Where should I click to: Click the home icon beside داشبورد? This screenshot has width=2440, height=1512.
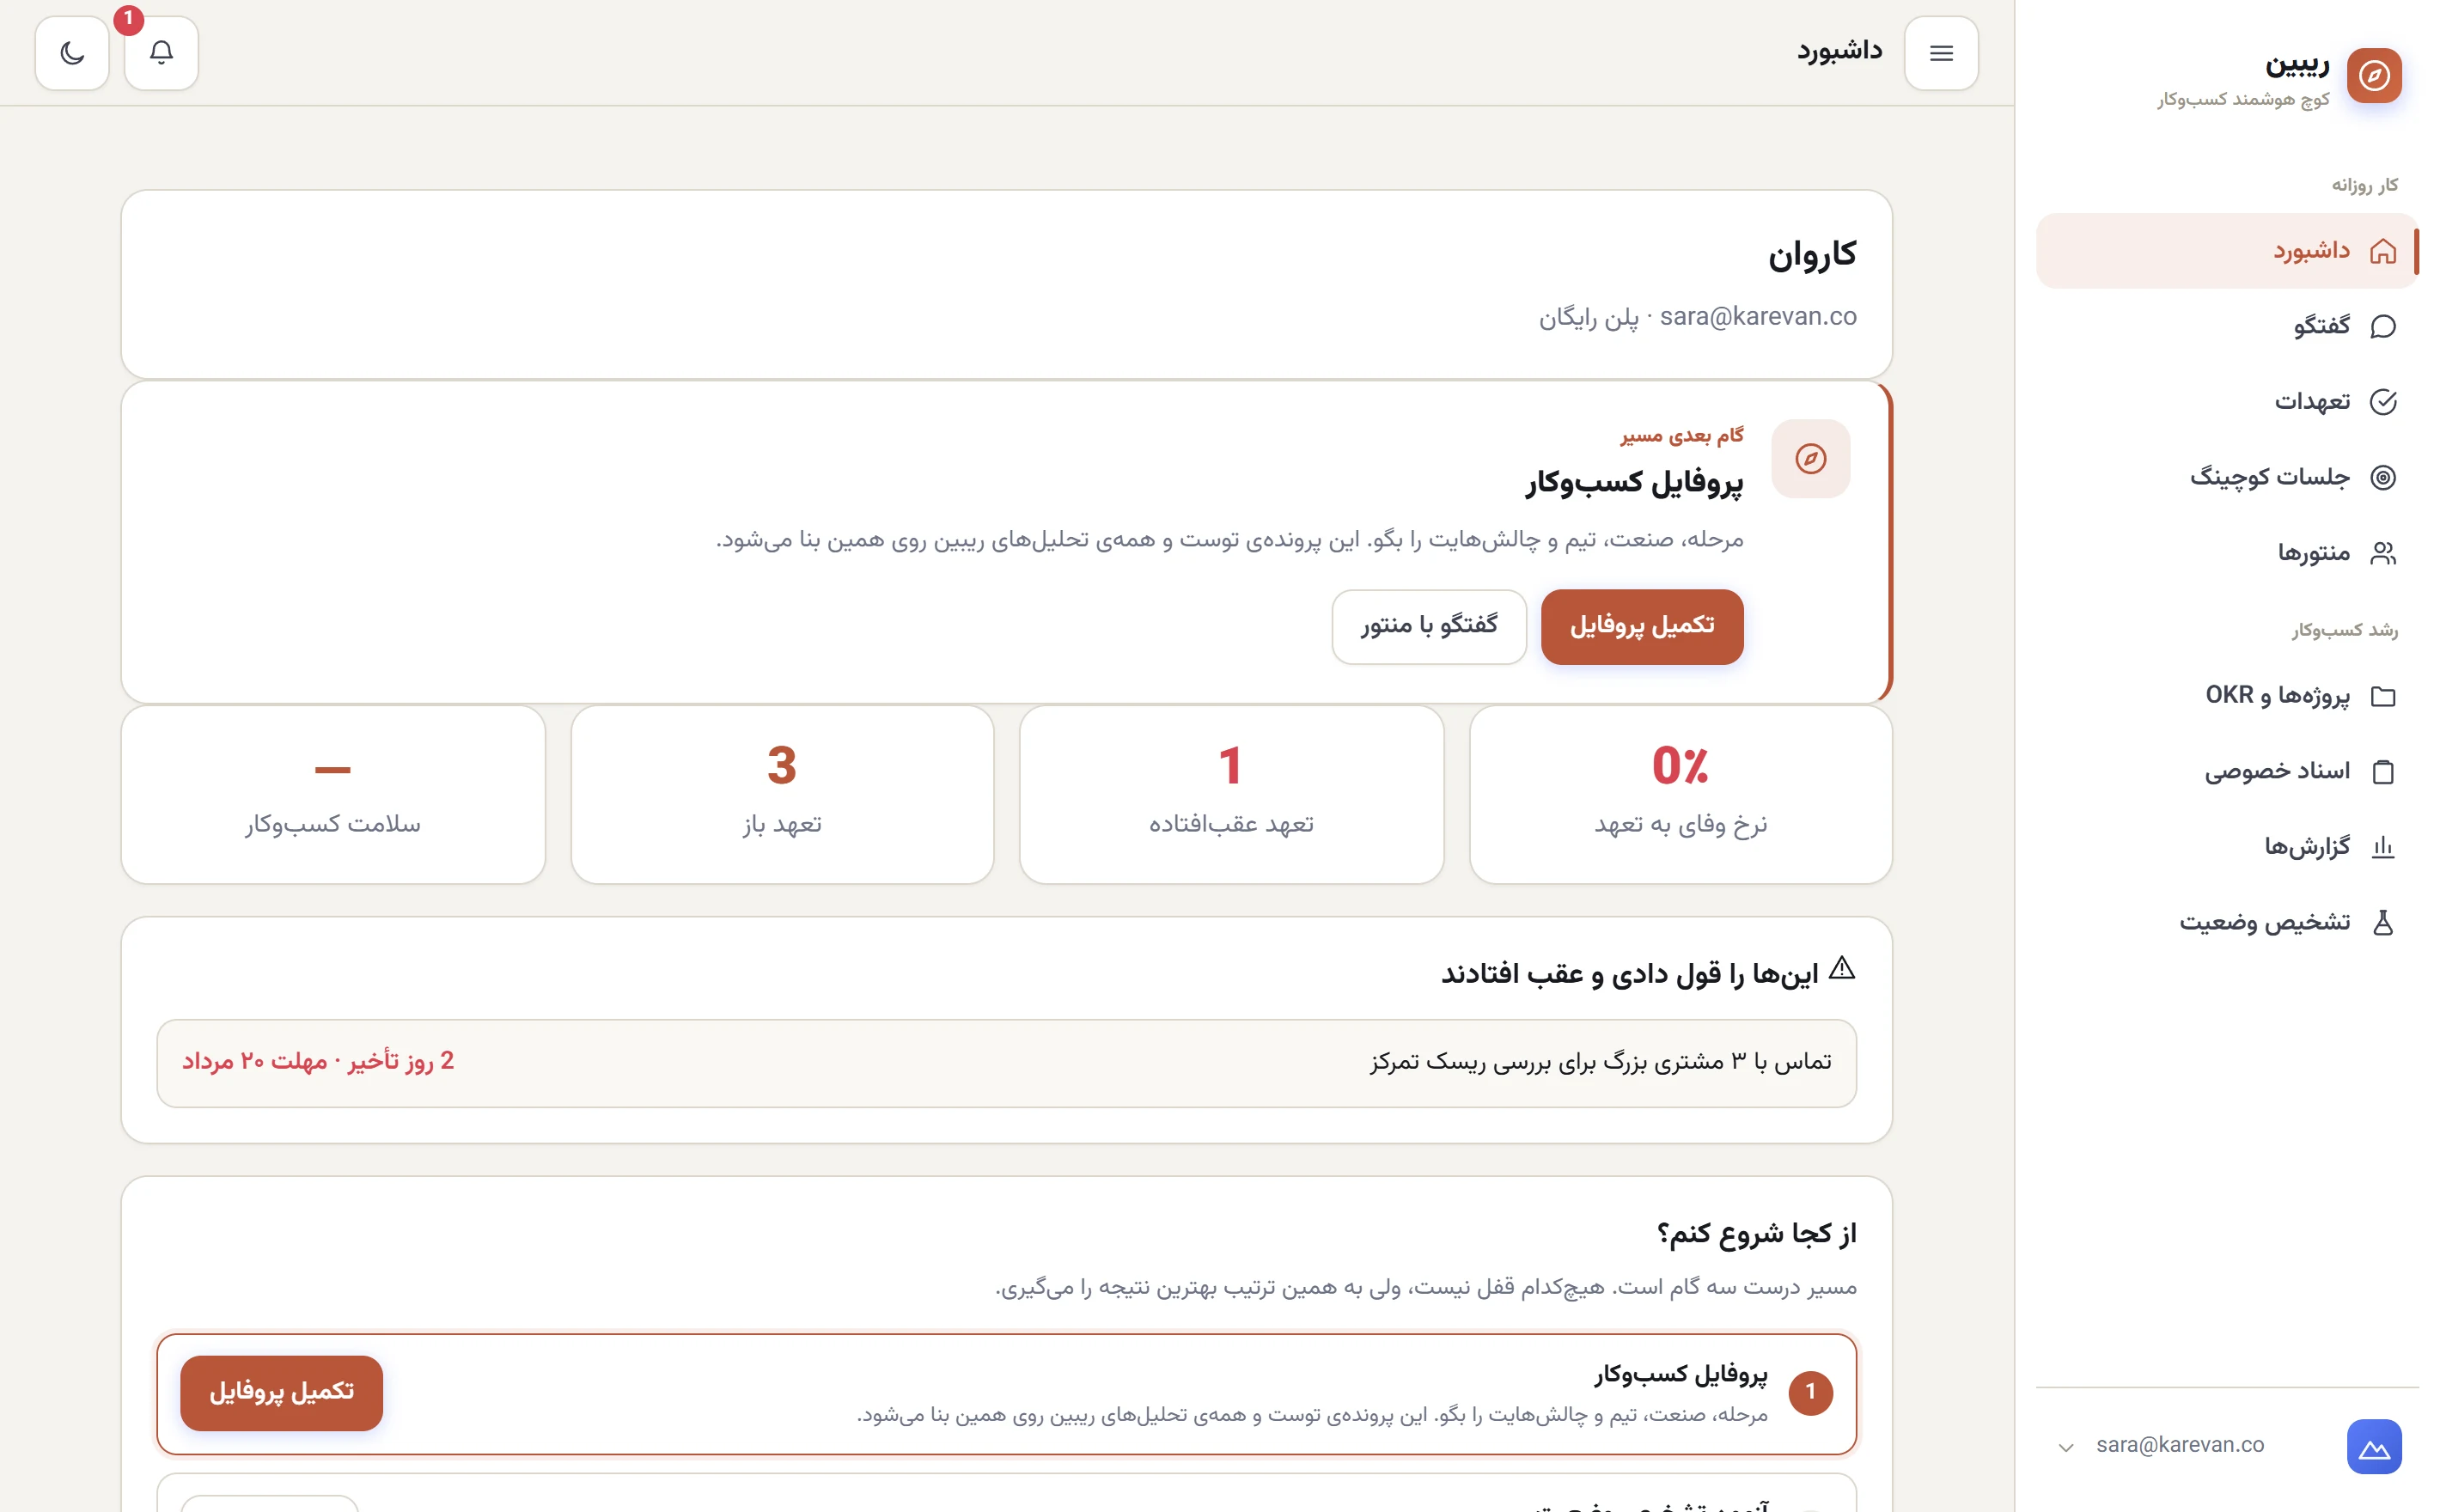pos(2382,251)
